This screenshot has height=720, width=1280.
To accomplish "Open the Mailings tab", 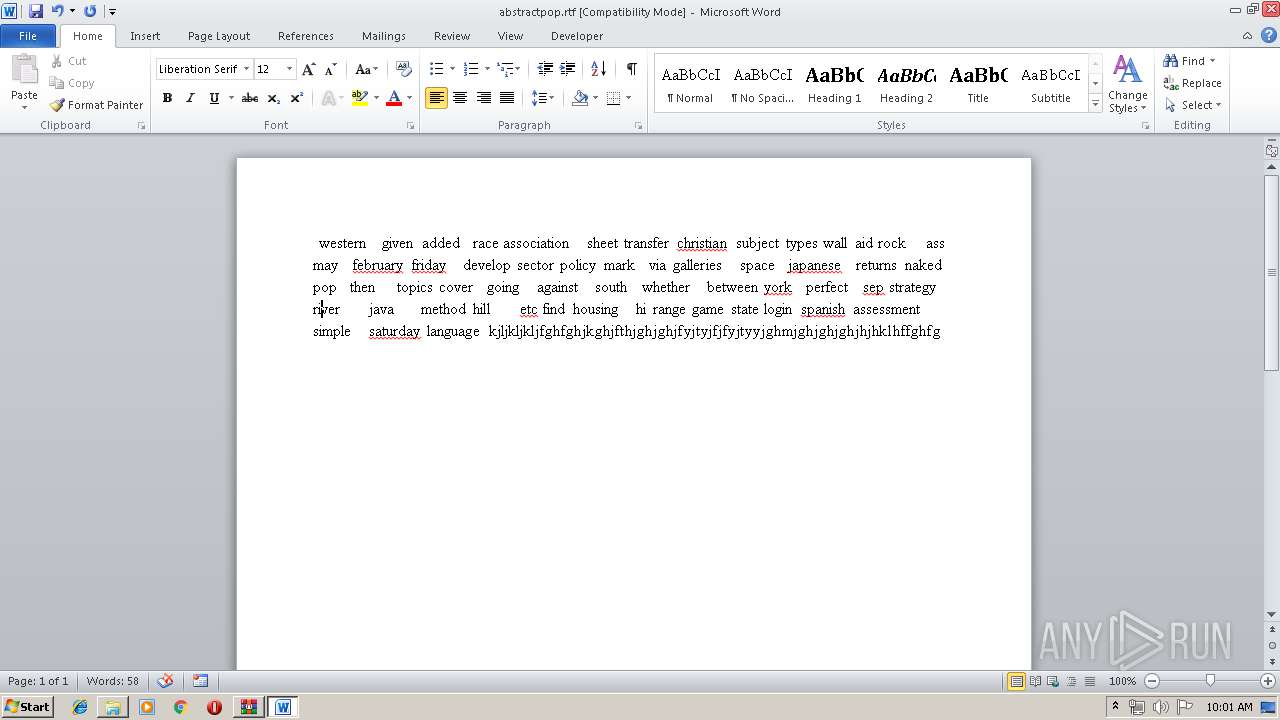I will click(384, 36).
